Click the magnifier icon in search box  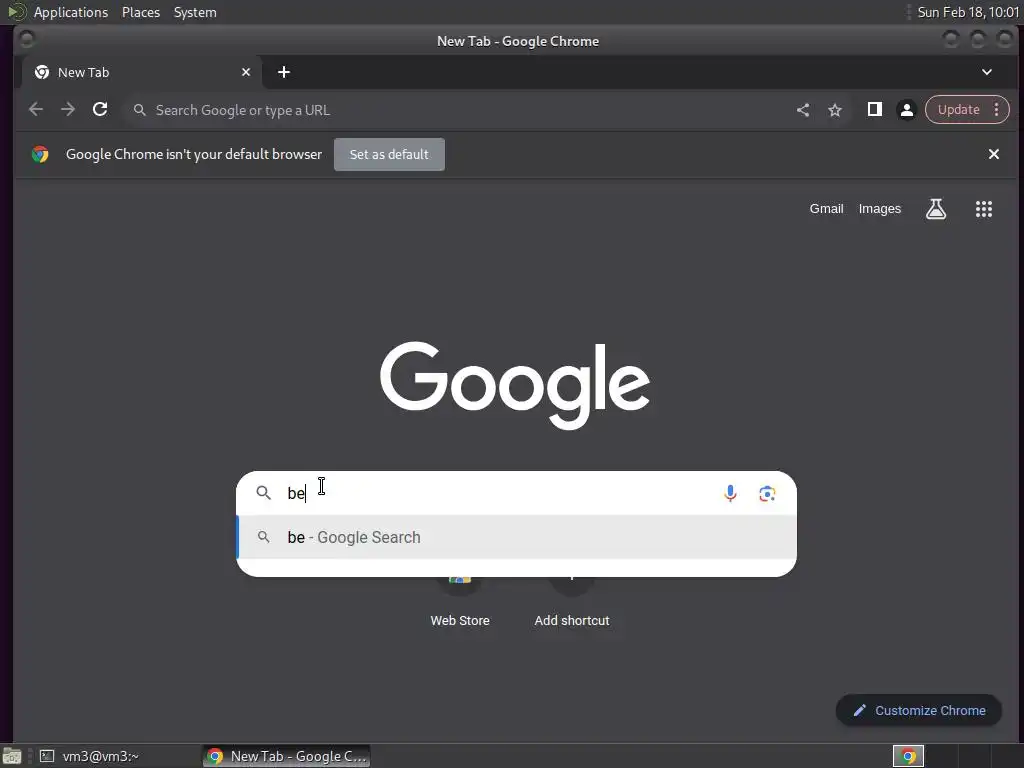tap(263, 493)
